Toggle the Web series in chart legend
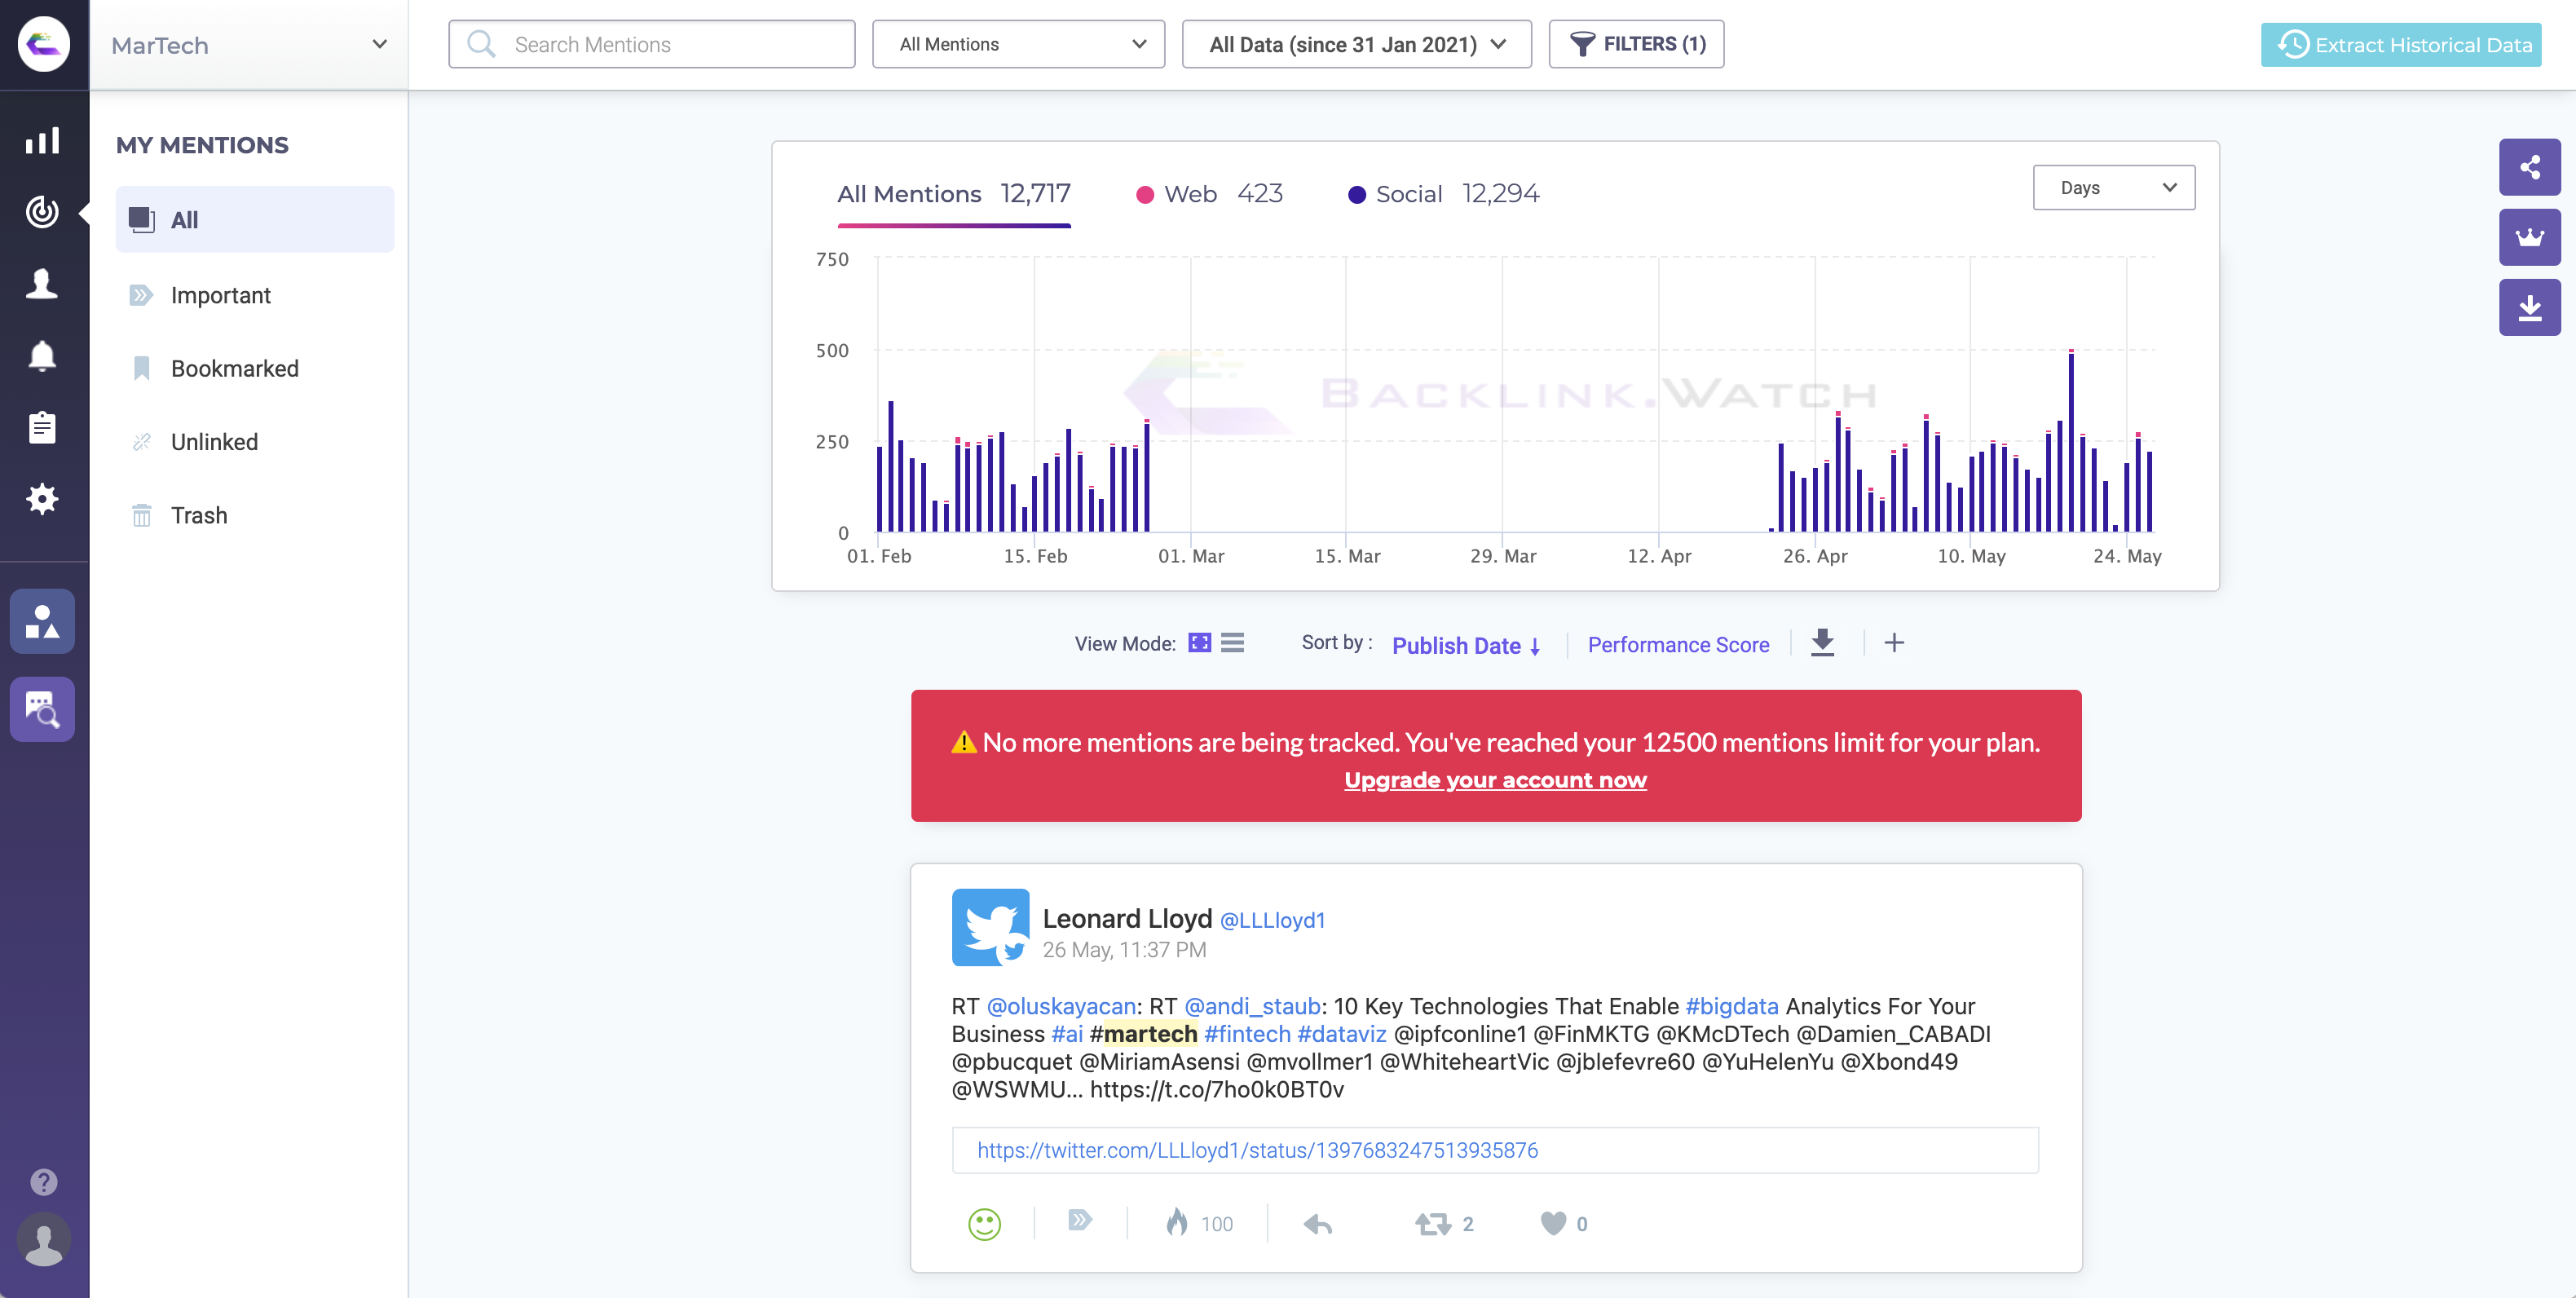Viewport: 2576px width, 1298px height. 1209,194
